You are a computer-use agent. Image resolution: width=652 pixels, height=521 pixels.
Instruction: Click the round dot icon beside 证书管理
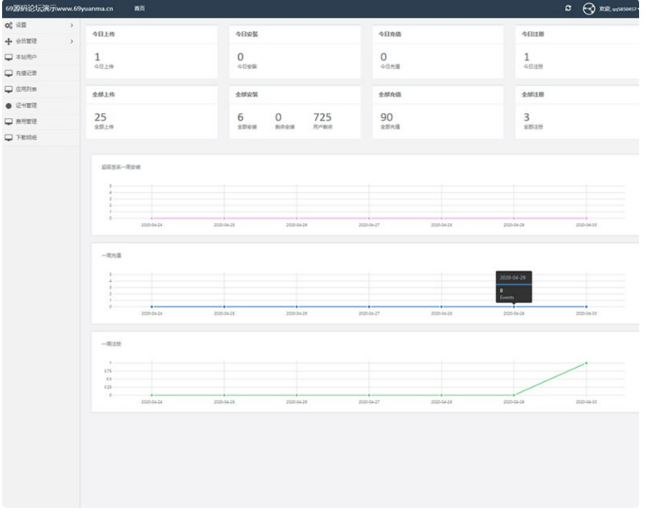[9, 105]
